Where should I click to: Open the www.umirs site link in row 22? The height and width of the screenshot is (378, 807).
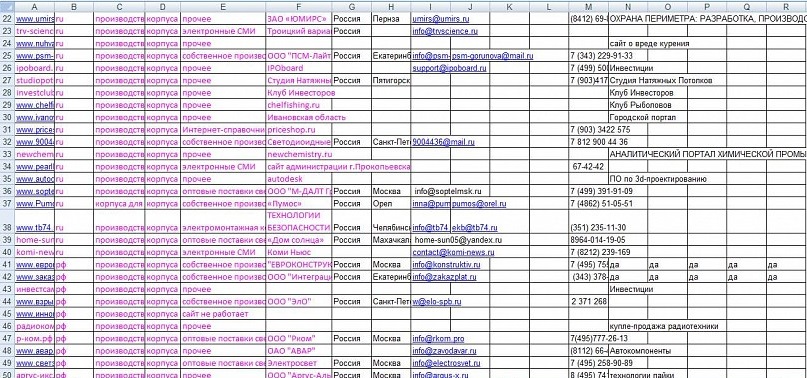pos(34,19)
